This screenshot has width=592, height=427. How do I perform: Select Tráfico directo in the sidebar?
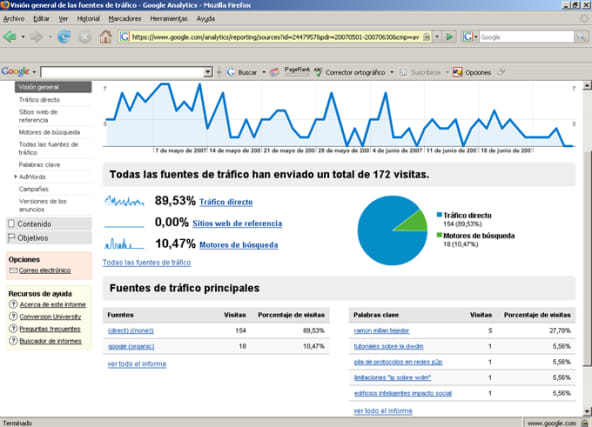(x=39, y=100)
